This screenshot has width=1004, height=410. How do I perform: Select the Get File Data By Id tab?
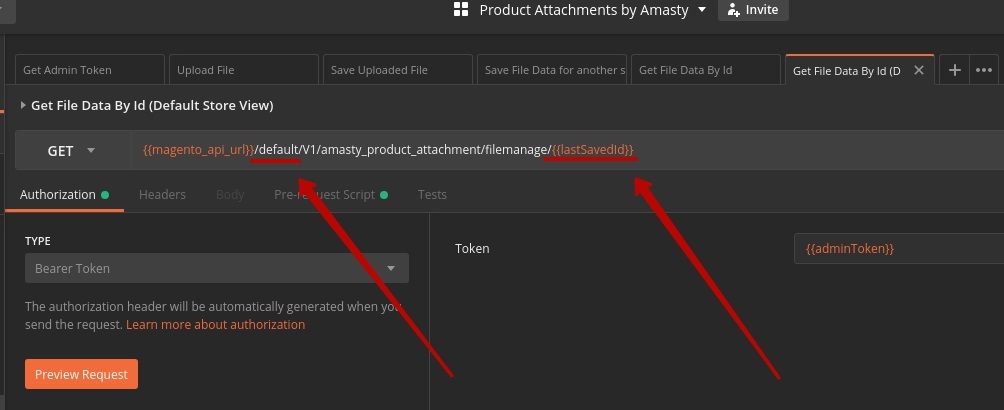pyautogui.click(x=706, y=70)
